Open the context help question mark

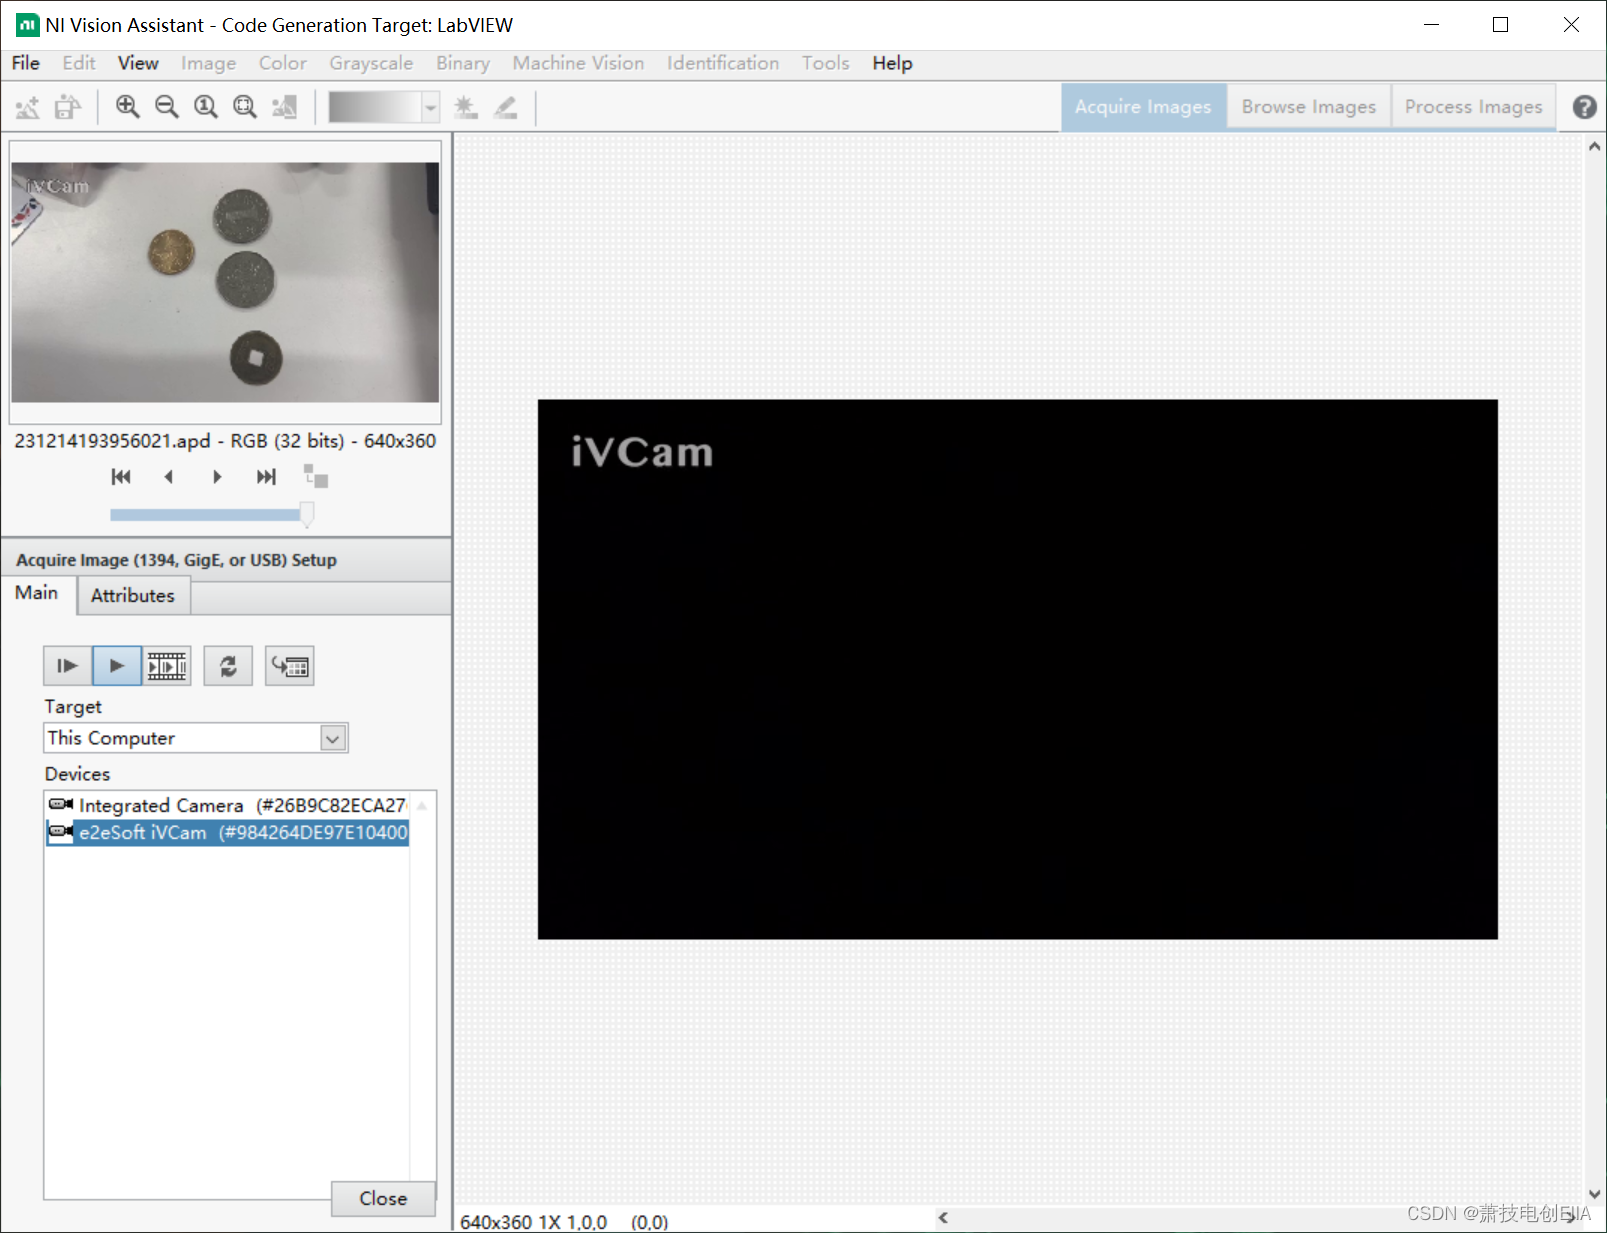(x=1584, y=107)
